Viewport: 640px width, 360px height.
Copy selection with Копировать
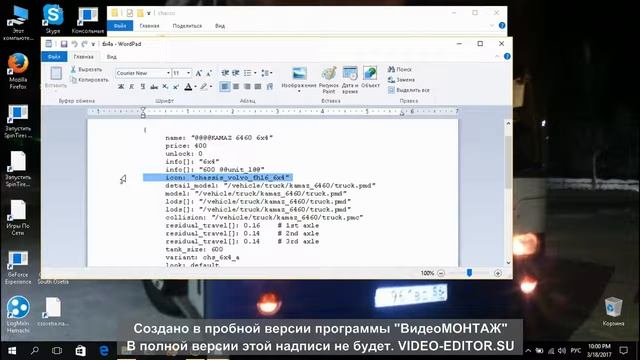89,80
